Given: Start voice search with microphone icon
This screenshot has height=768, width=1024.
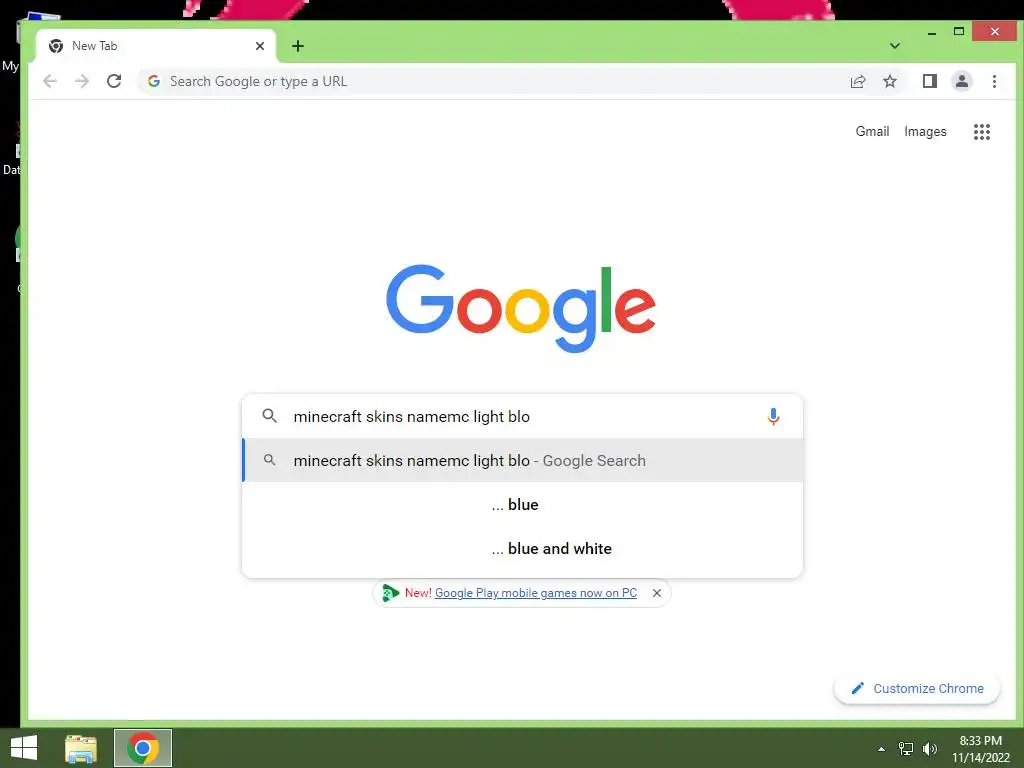Looking at the screenshot, I should coord(773,416).
